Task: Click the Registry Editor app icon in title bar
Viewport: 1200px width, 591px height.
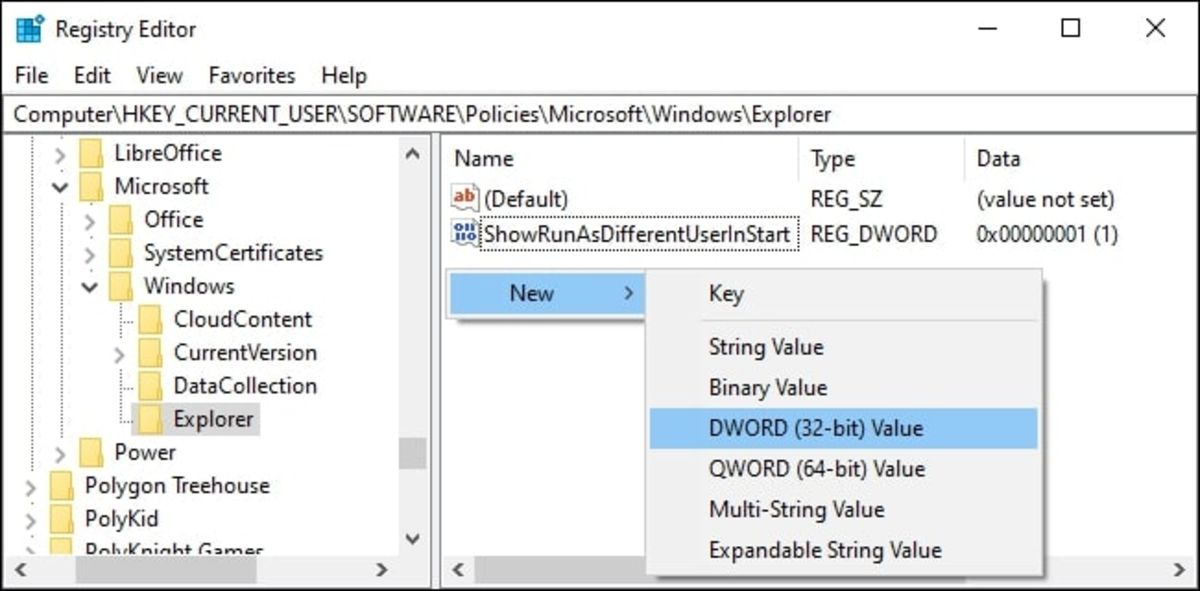Action: click(30, 29)
